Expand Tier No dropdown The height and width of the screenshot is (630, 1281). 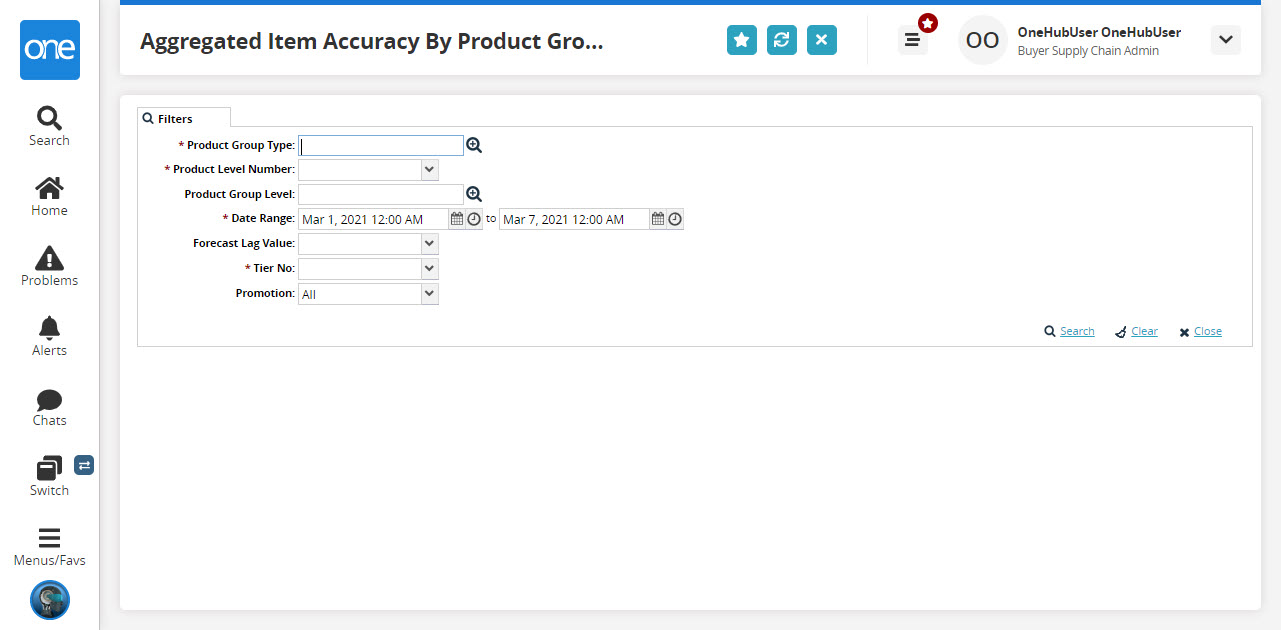pos(429,268)
